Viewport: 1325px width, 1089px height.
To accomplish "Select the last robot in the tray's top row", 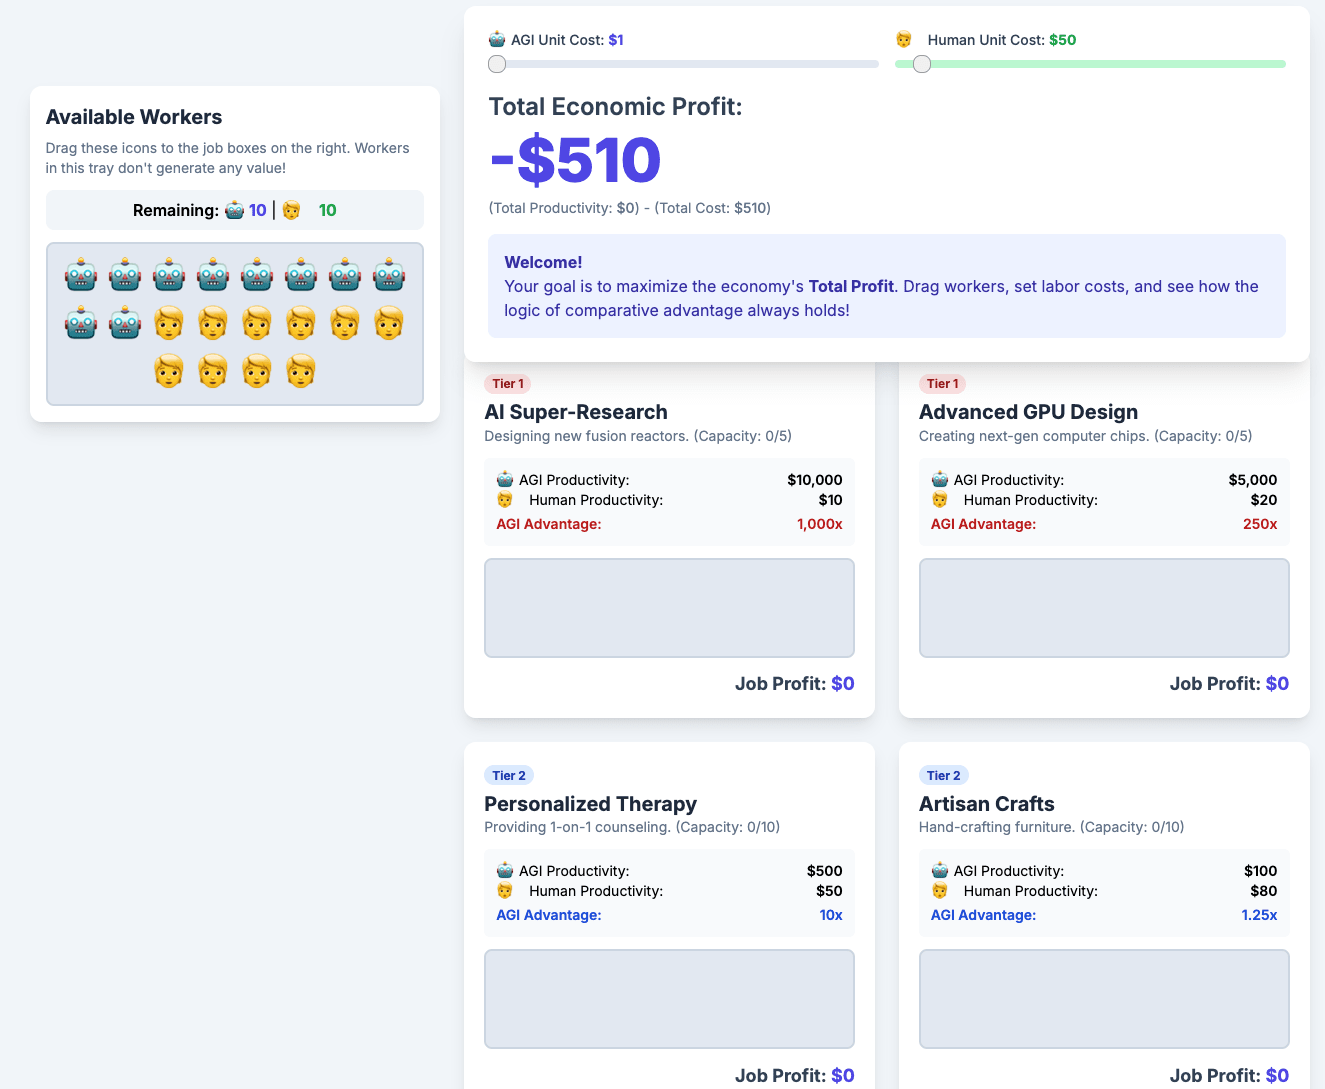I will [x=389, y=275].
